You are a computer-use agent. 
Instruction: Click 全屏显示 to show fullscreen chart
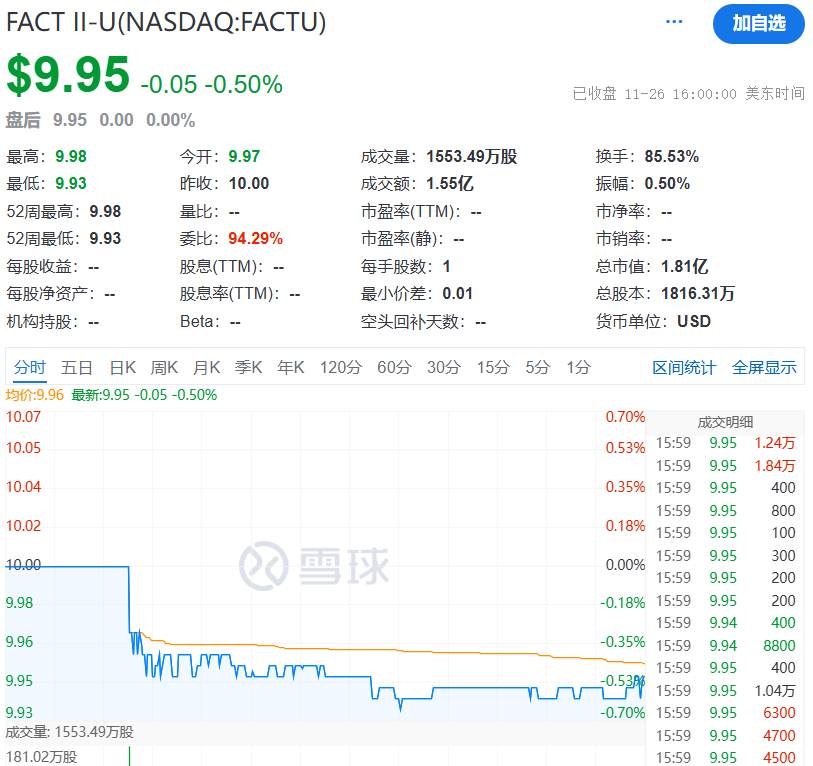[766, 367]
